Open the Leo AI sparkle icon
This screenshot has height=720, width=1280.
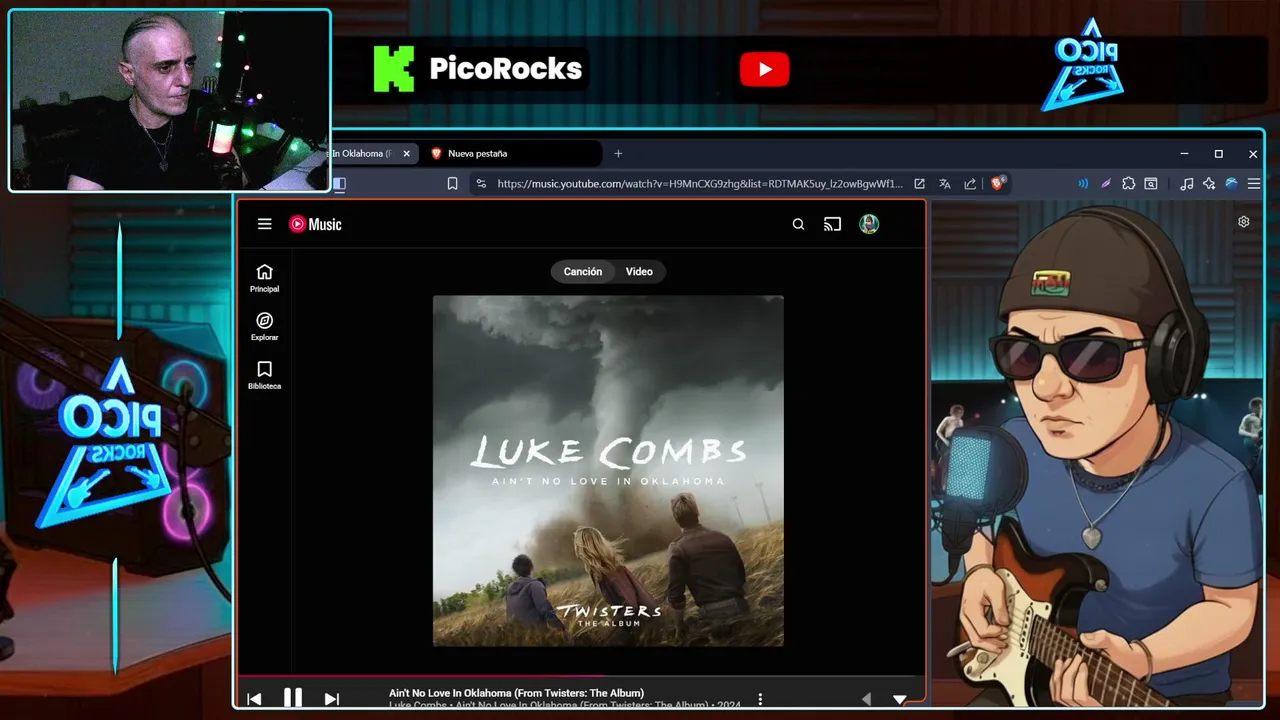(x=1209, y=183)
